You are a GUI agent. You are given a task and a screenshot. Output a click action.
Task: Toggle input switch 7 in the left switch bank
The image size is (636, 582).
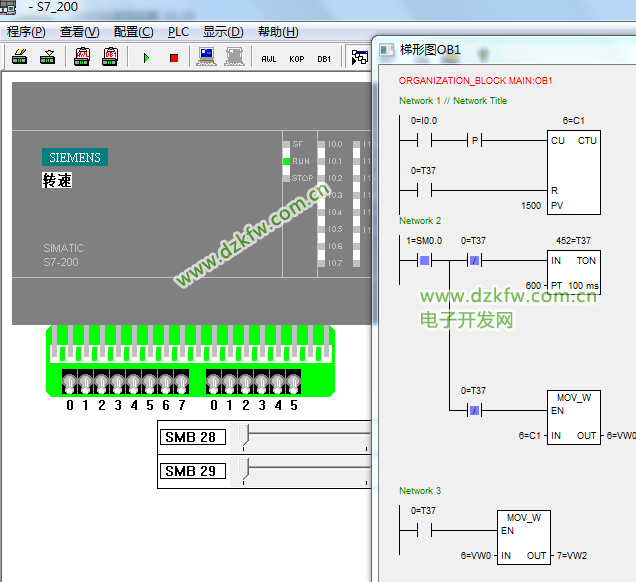pyautogui.click(x=182, y=383)
